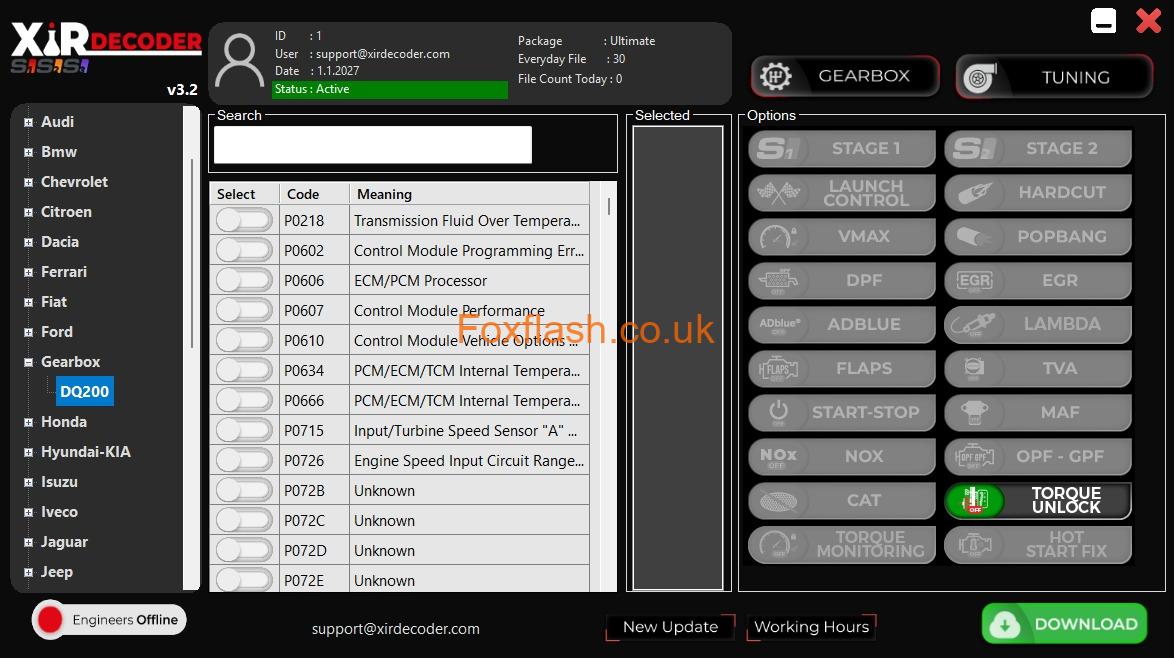Open the New Update button
The image size is (1174, 658).
670,627
